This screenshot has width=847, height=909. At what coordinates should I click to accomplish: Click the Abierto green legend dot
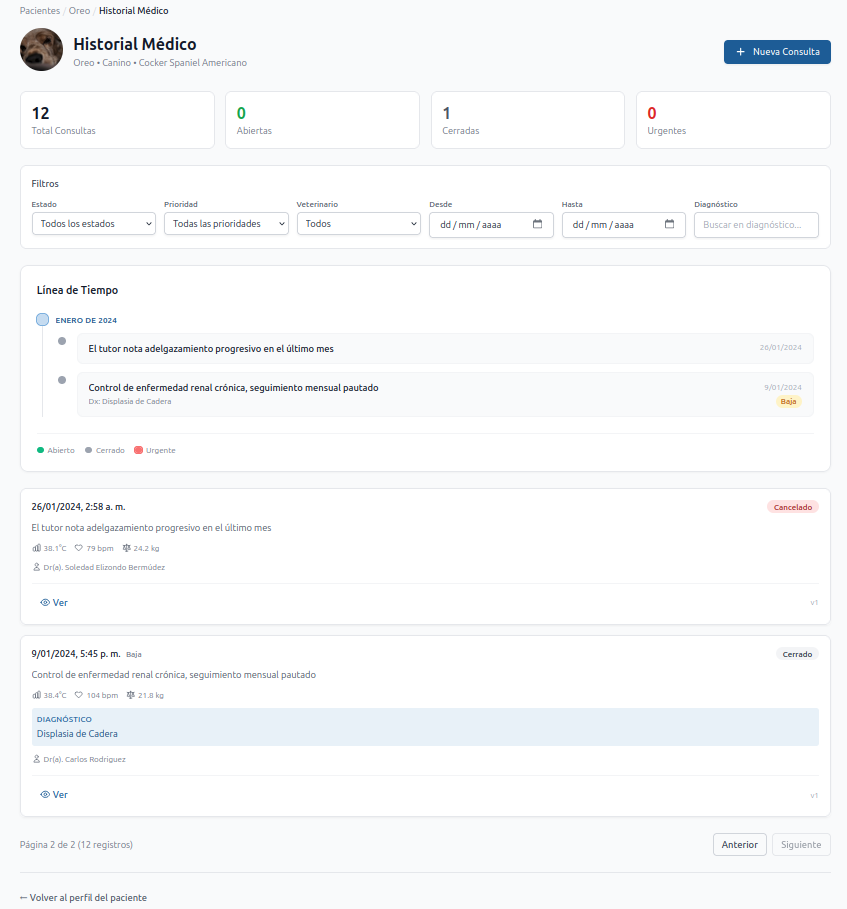click(x=41, y=450)
